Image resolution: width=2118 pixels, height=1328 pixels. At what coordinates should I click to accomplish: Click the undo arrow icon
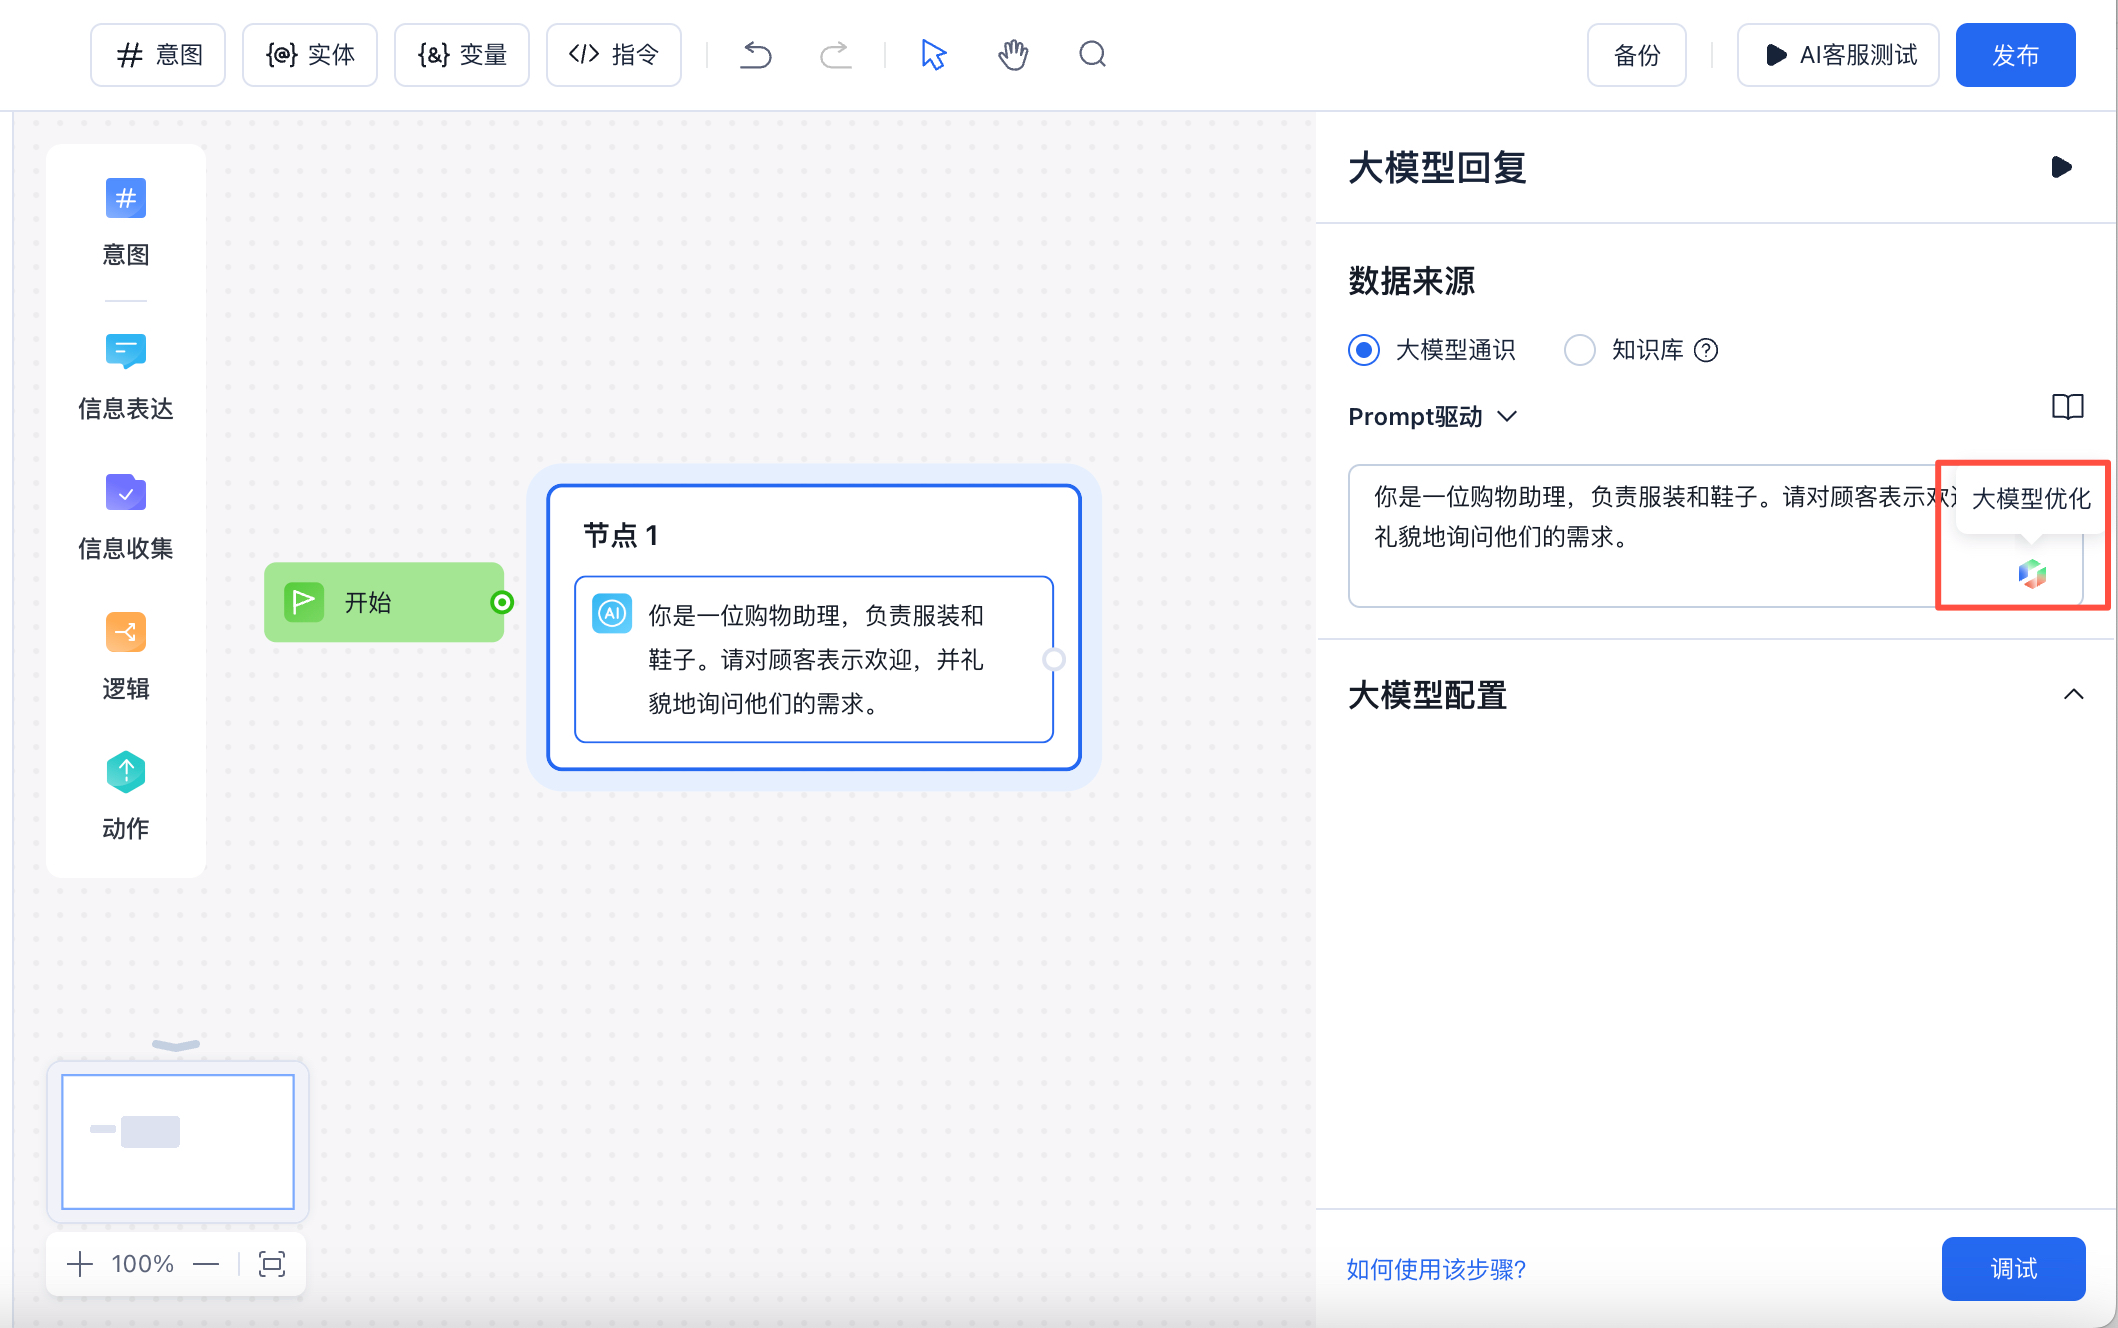[x=756, y=55]
